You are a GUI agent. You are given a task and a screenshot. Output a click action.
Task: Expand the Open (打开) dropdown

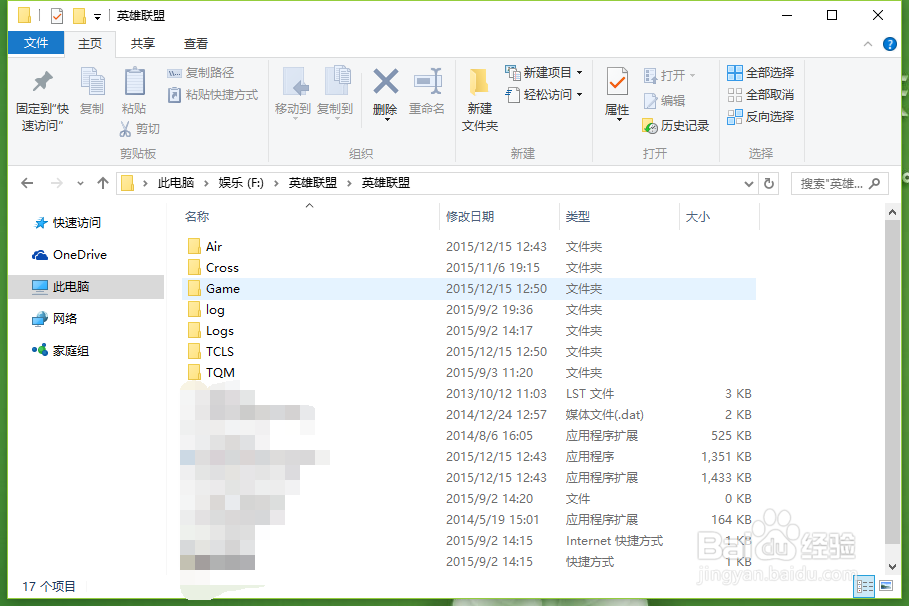pos(692,76)
